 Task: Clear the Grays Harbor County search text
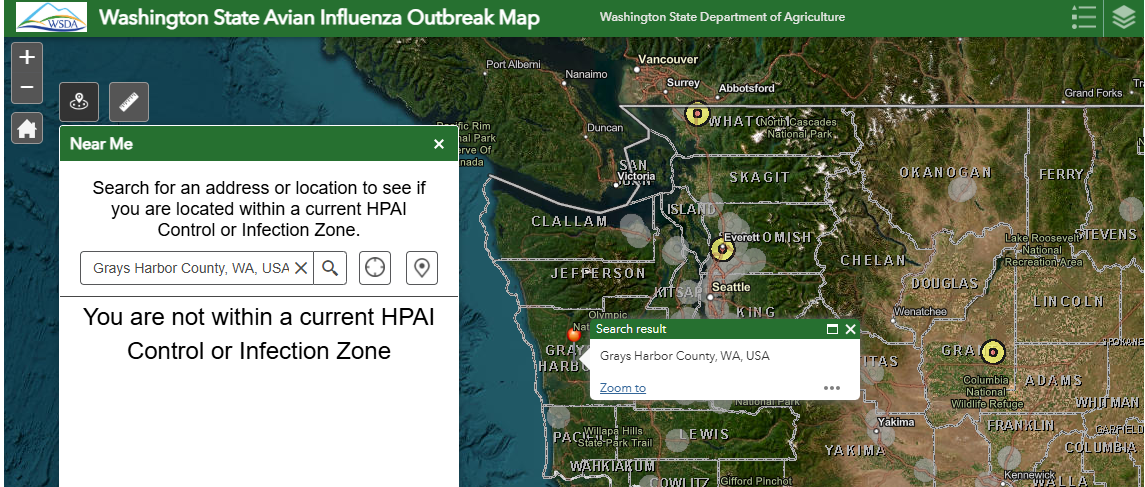pyautogui.click(x=301, y=268)
